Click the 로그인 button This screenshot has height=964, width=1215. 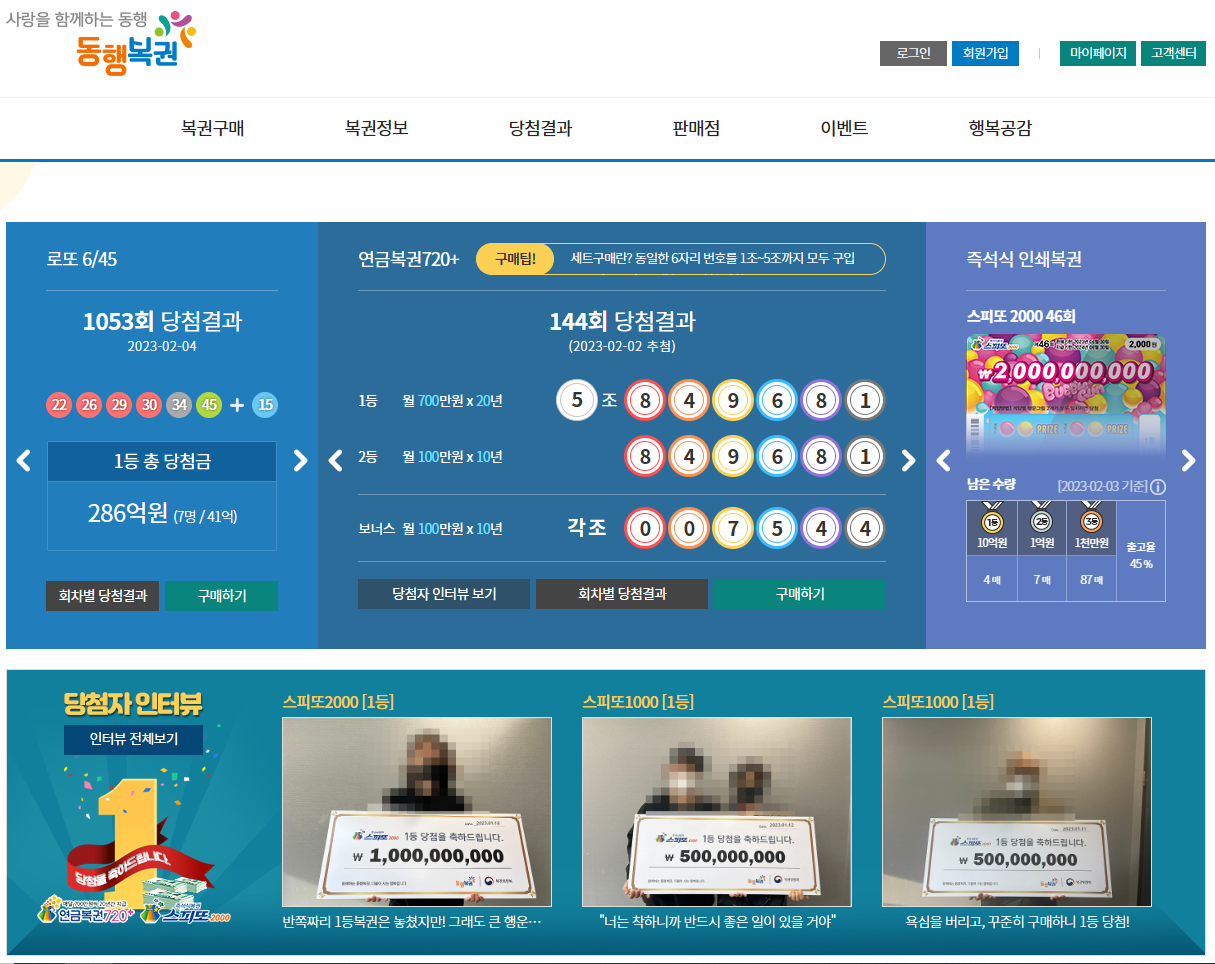coord(913,53)
